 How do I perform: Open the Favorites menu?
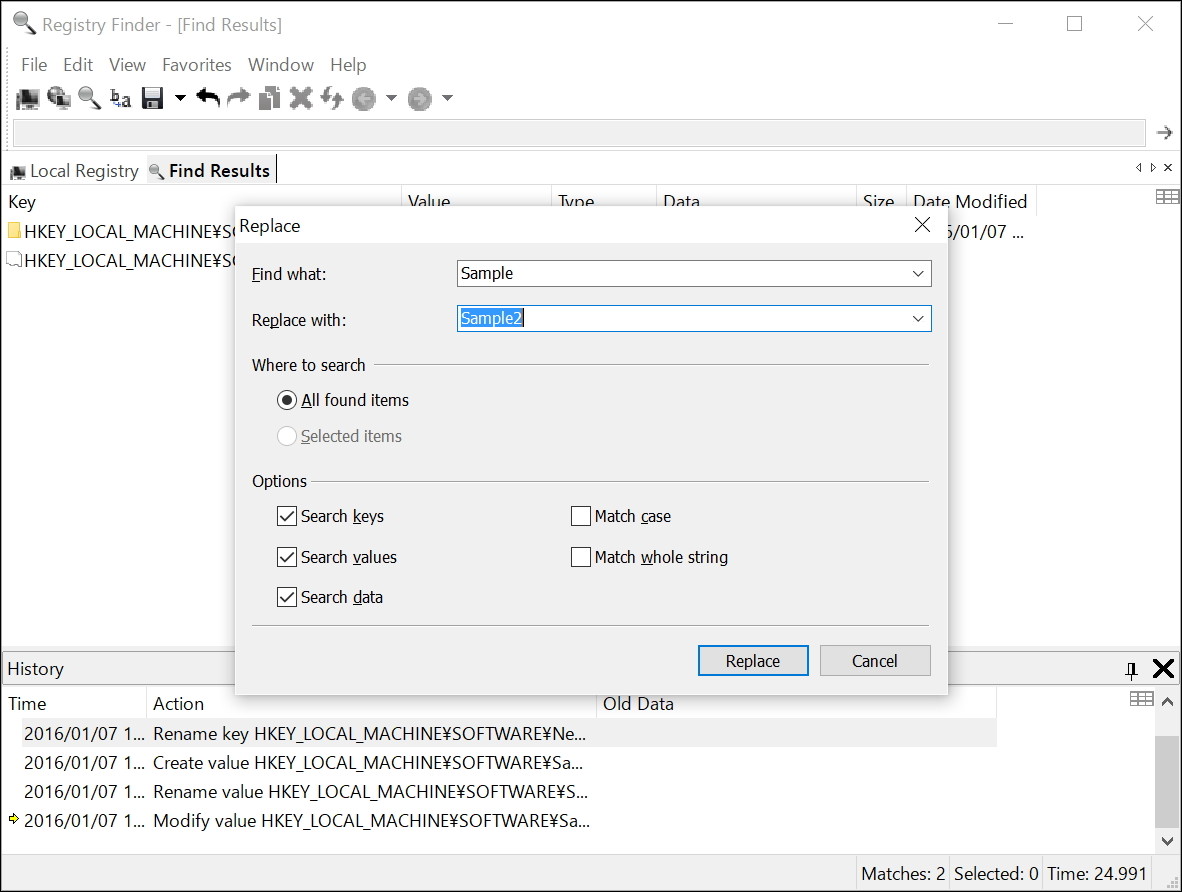[197, 65]
